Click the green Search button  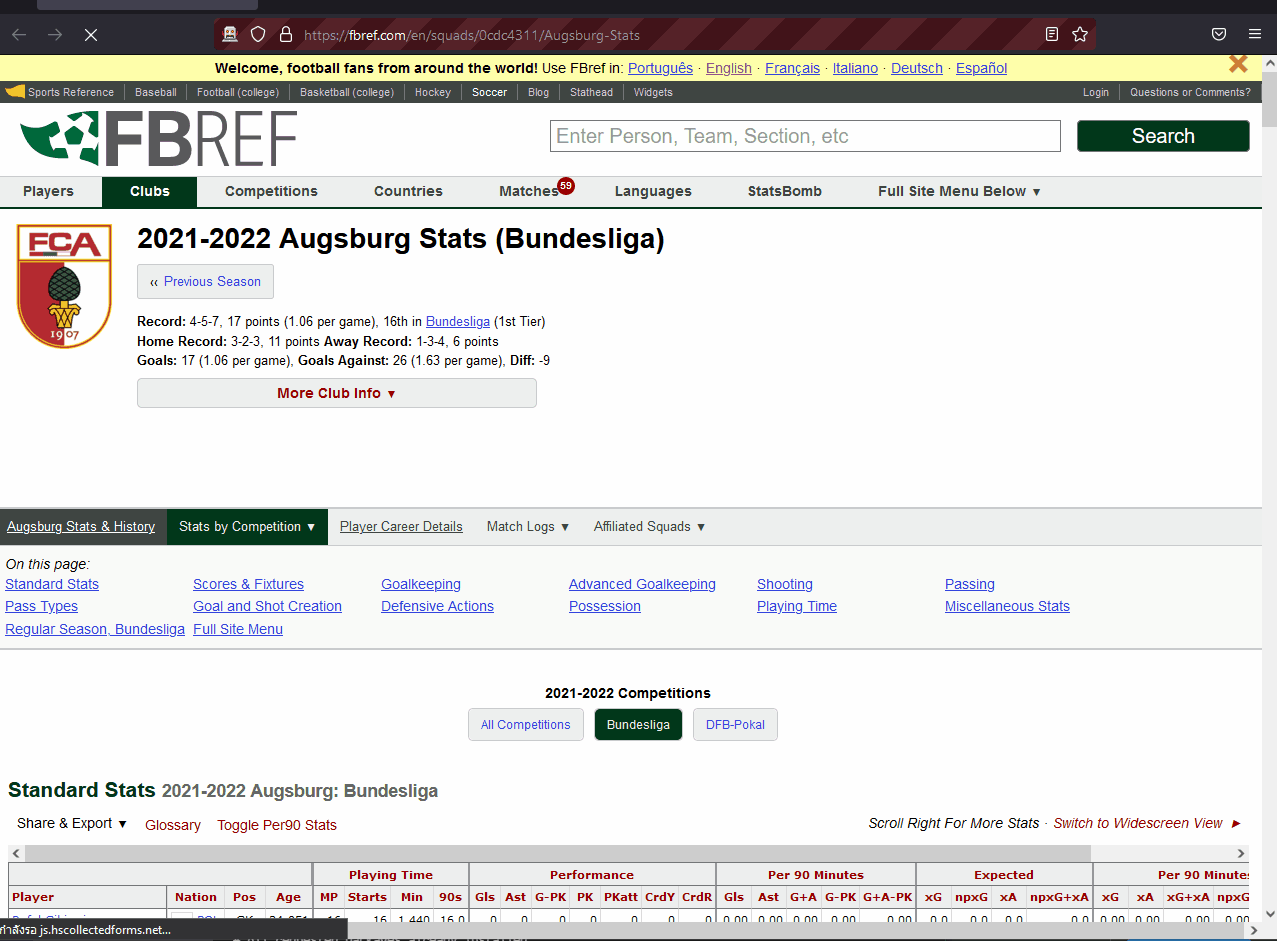1163,136
